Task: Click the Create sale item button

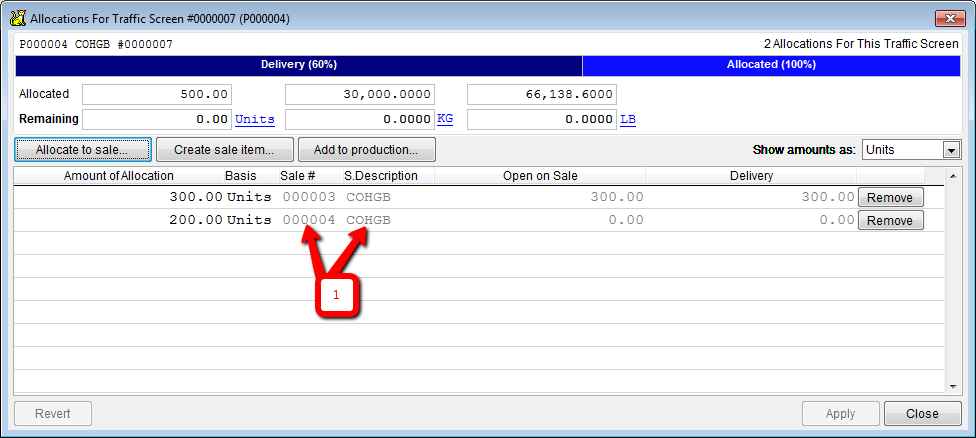Action: (x=225, y=150)
